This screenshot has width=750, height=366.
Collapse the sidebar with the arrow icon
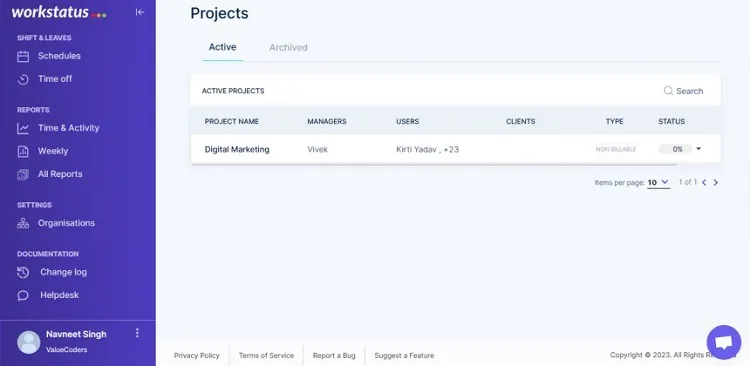(x=140, y=12)
